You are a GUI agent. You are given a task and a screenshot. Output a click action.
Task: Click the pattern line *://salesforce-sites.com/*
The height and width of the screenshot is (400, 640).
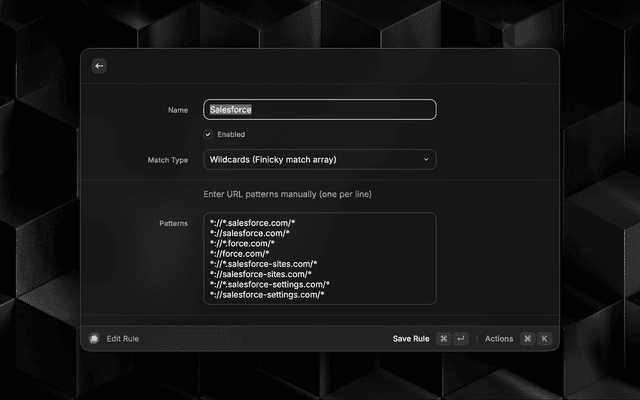tap(261, 274)
